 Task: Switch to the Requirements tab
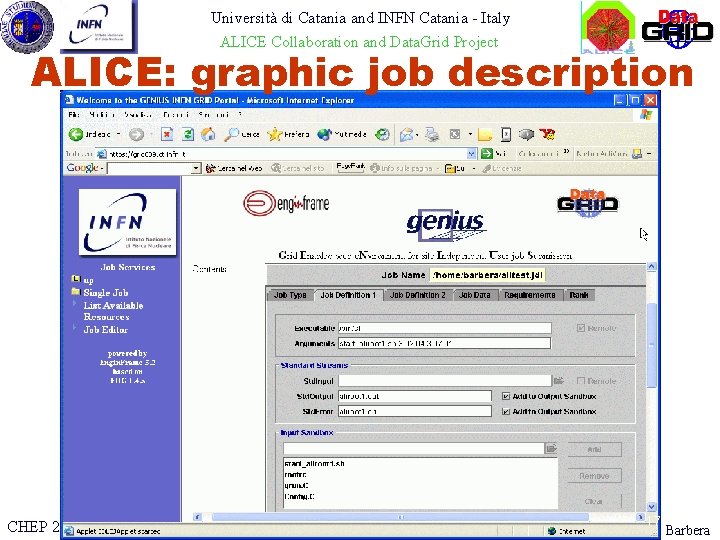529,295
